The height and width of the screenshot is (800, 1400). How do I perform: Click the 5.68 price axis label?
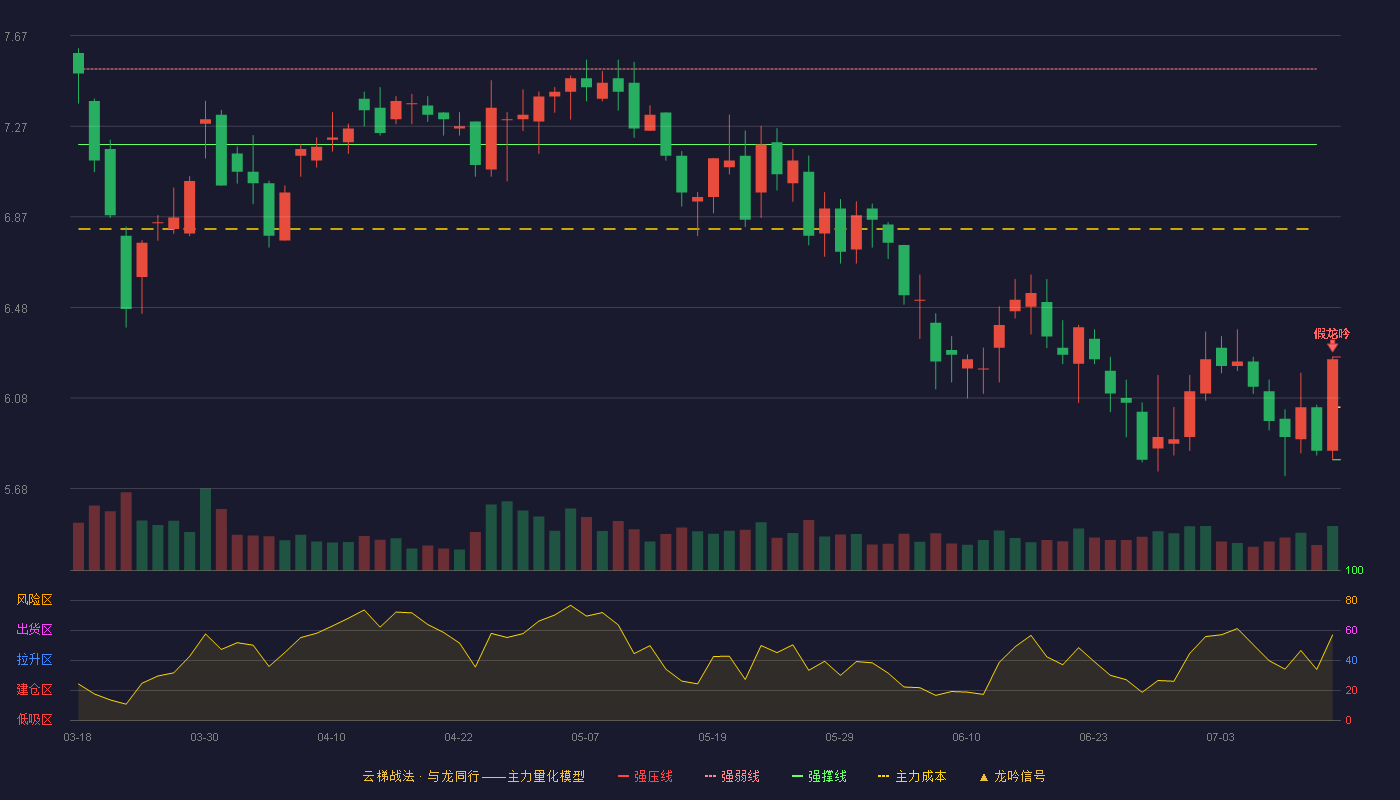click(15, 490)
